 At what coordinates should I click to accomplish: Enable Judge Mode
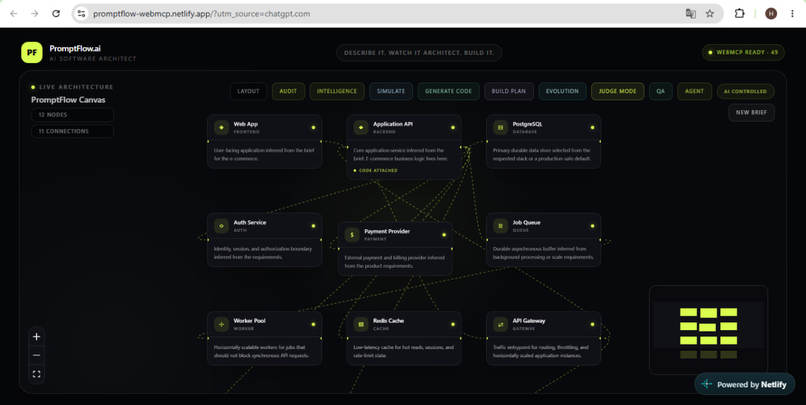(617, 91)
